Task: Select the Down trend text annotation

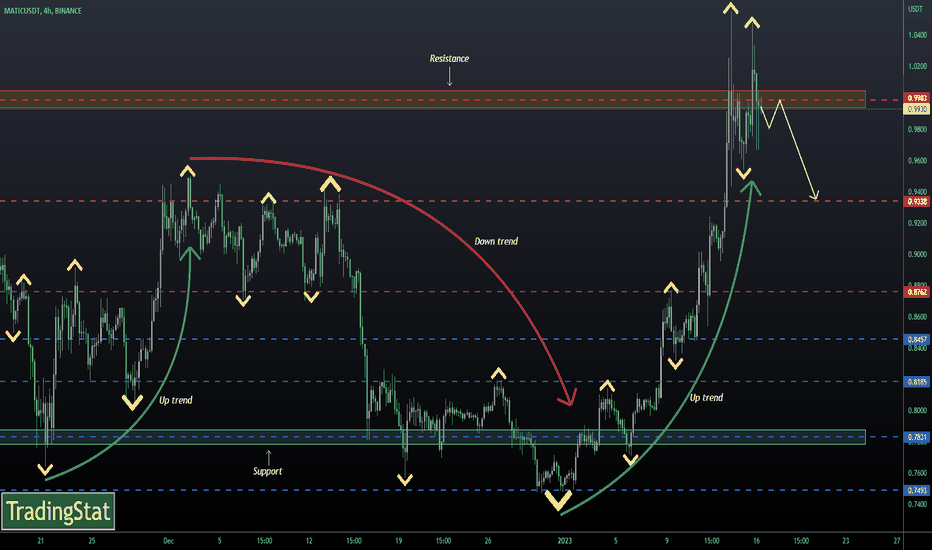Action: [x=496, y=241]
